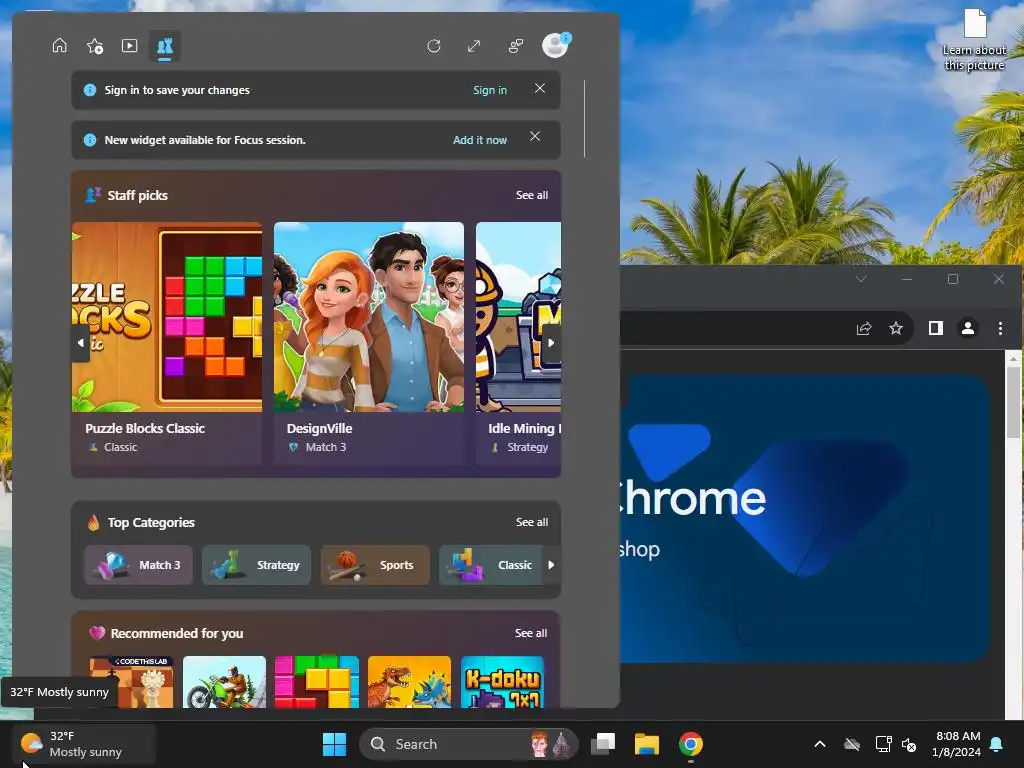Dismiss the Sign in banner
1024x768 pixels.
[x=540, y=88]
